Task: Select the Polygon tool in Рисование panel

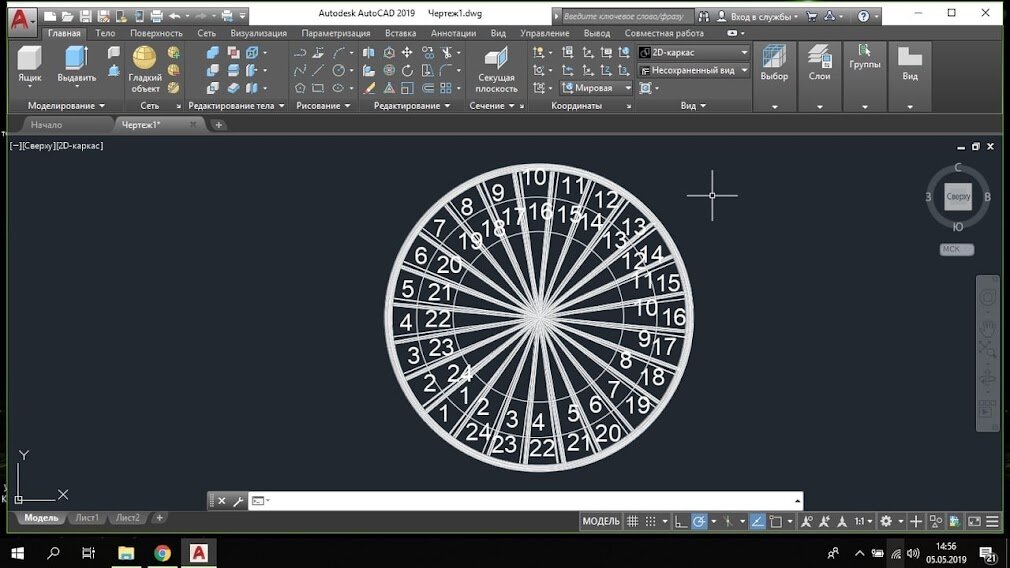Action: pos(300,88)
